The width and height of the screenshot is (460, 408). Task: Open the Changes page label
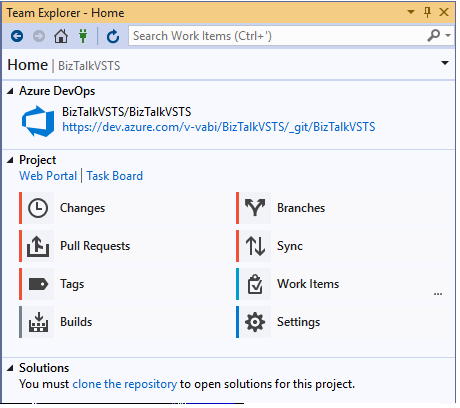click(82, 208)
